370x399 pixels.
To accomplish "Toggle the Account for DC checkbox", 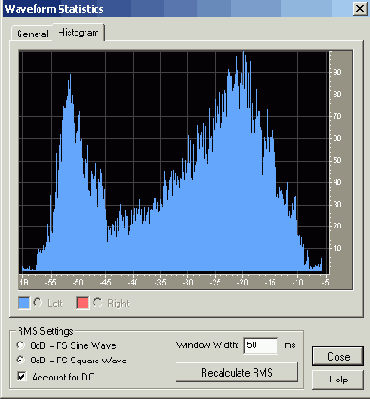I will [x=22, y=376].
